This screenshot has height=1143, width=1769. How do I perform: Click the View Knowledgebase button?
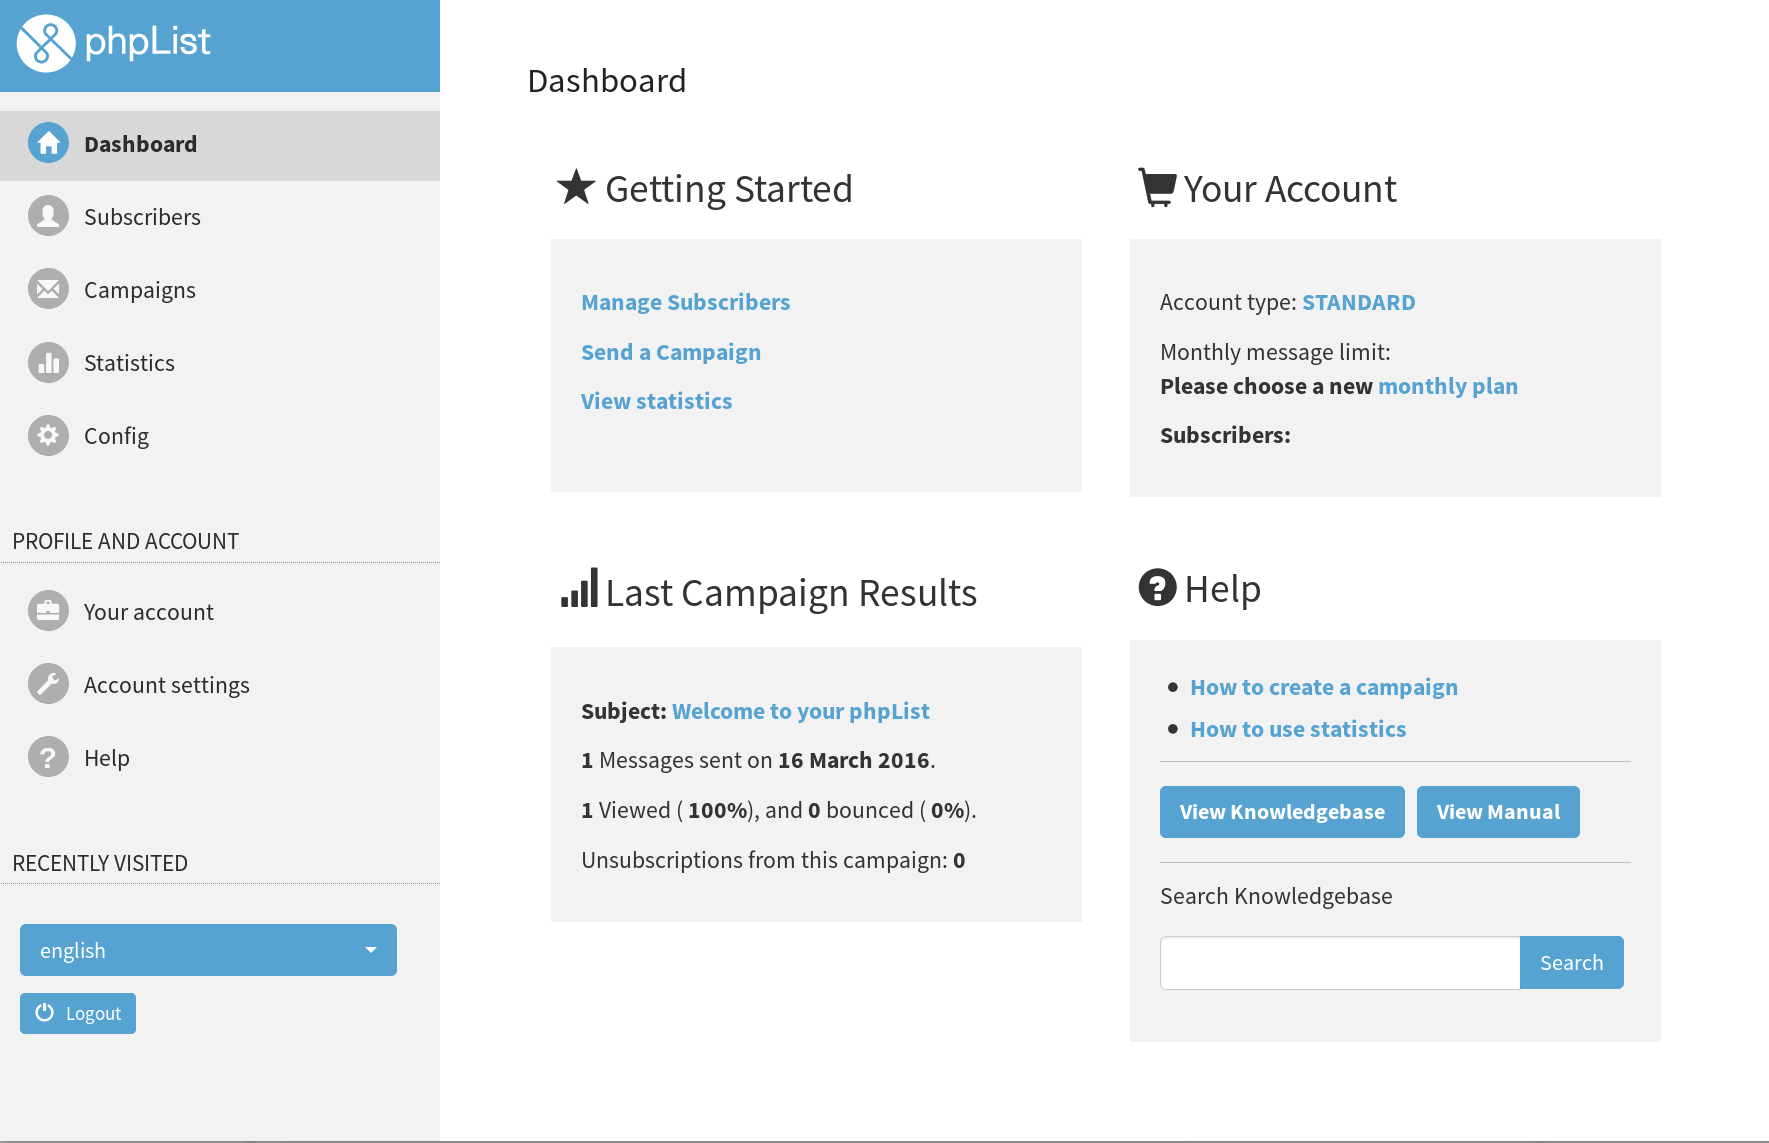click(1281, 811)
